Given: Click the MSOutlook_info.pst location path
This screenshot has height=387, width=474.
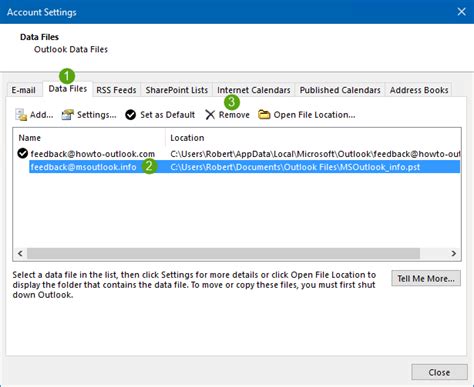Looking at the screenshot, I should click(295, 167).
